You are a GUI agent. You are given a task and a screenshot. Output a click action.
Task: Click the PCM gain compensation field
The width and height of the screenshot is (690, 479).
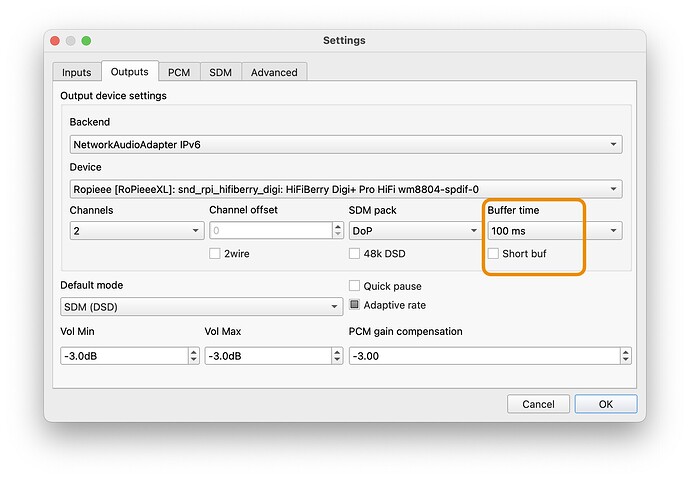point(483,356)
